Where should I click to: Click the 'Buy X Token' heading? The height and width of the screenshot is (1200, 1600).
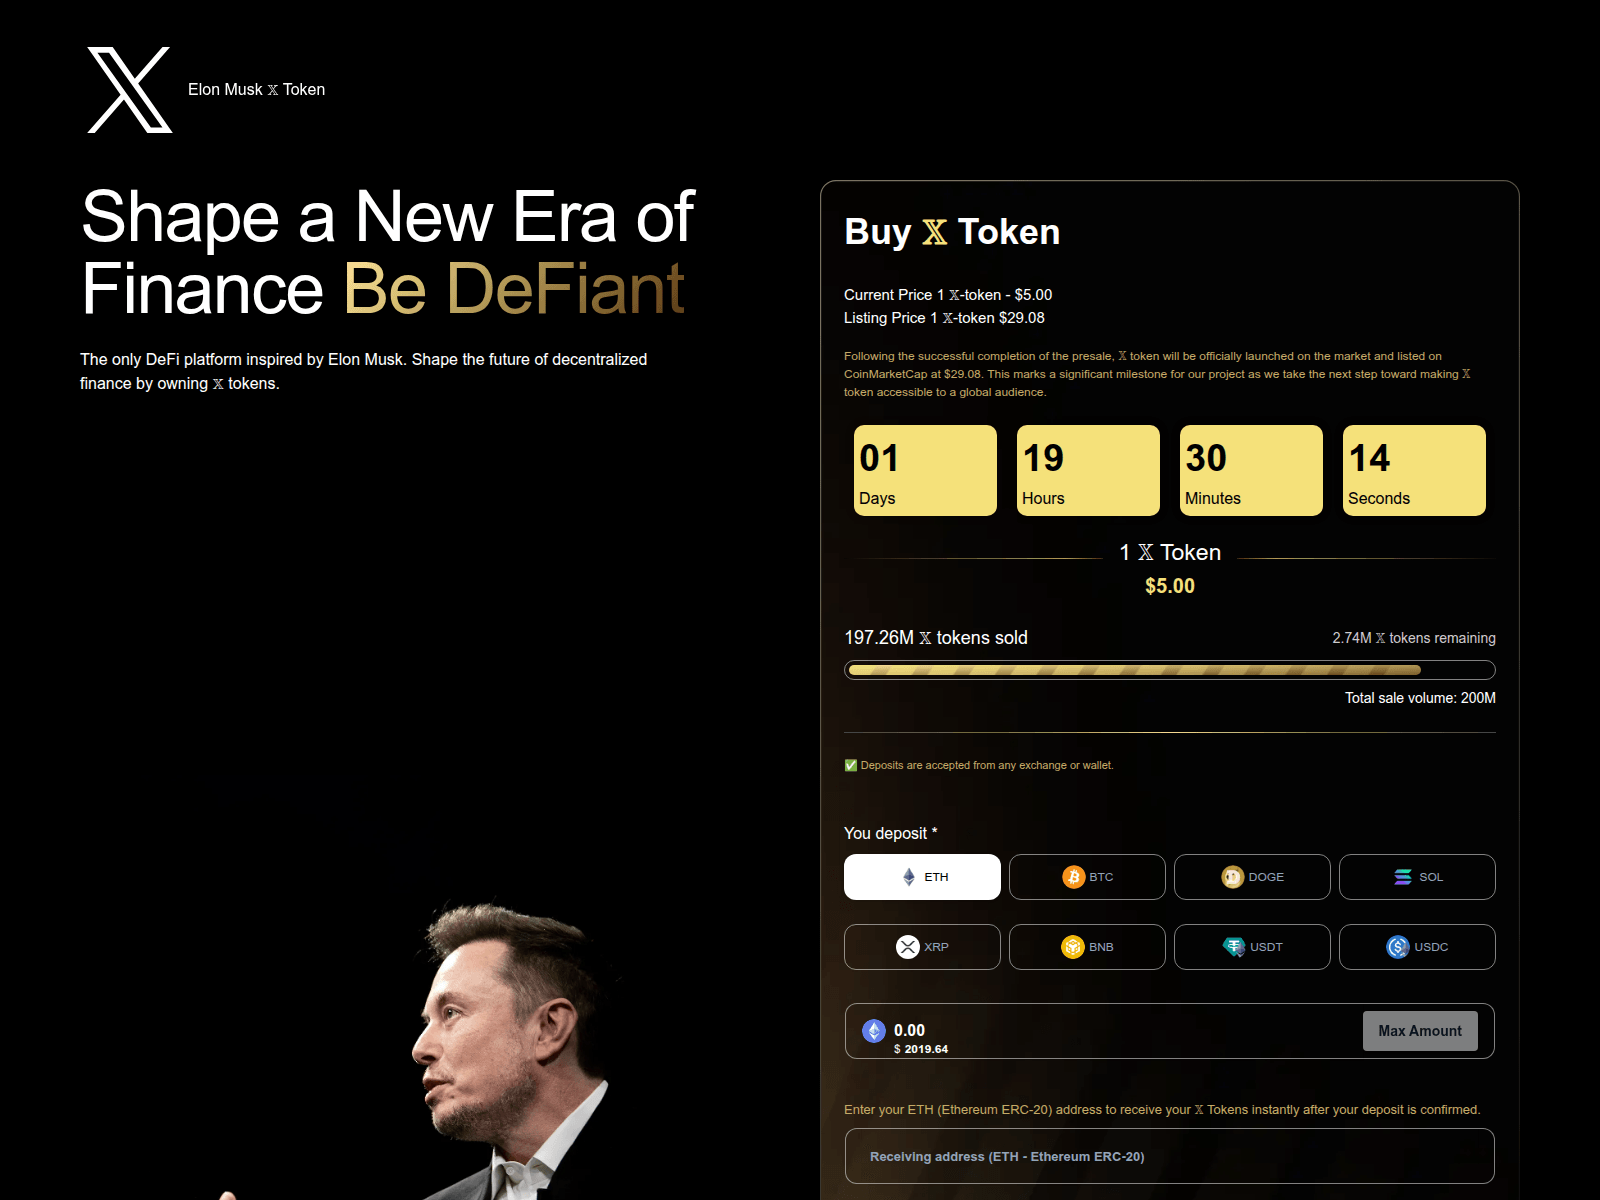pyautogui.click(x=952, y=232)
